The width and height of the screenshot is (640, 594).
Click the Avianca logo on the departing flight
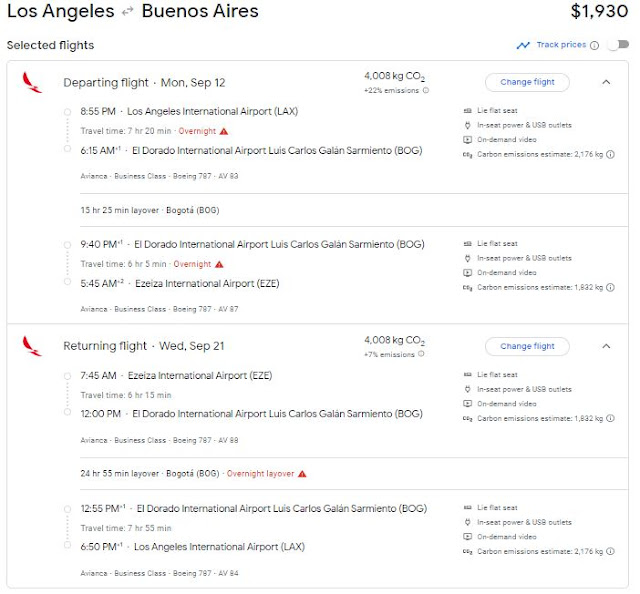32,82
